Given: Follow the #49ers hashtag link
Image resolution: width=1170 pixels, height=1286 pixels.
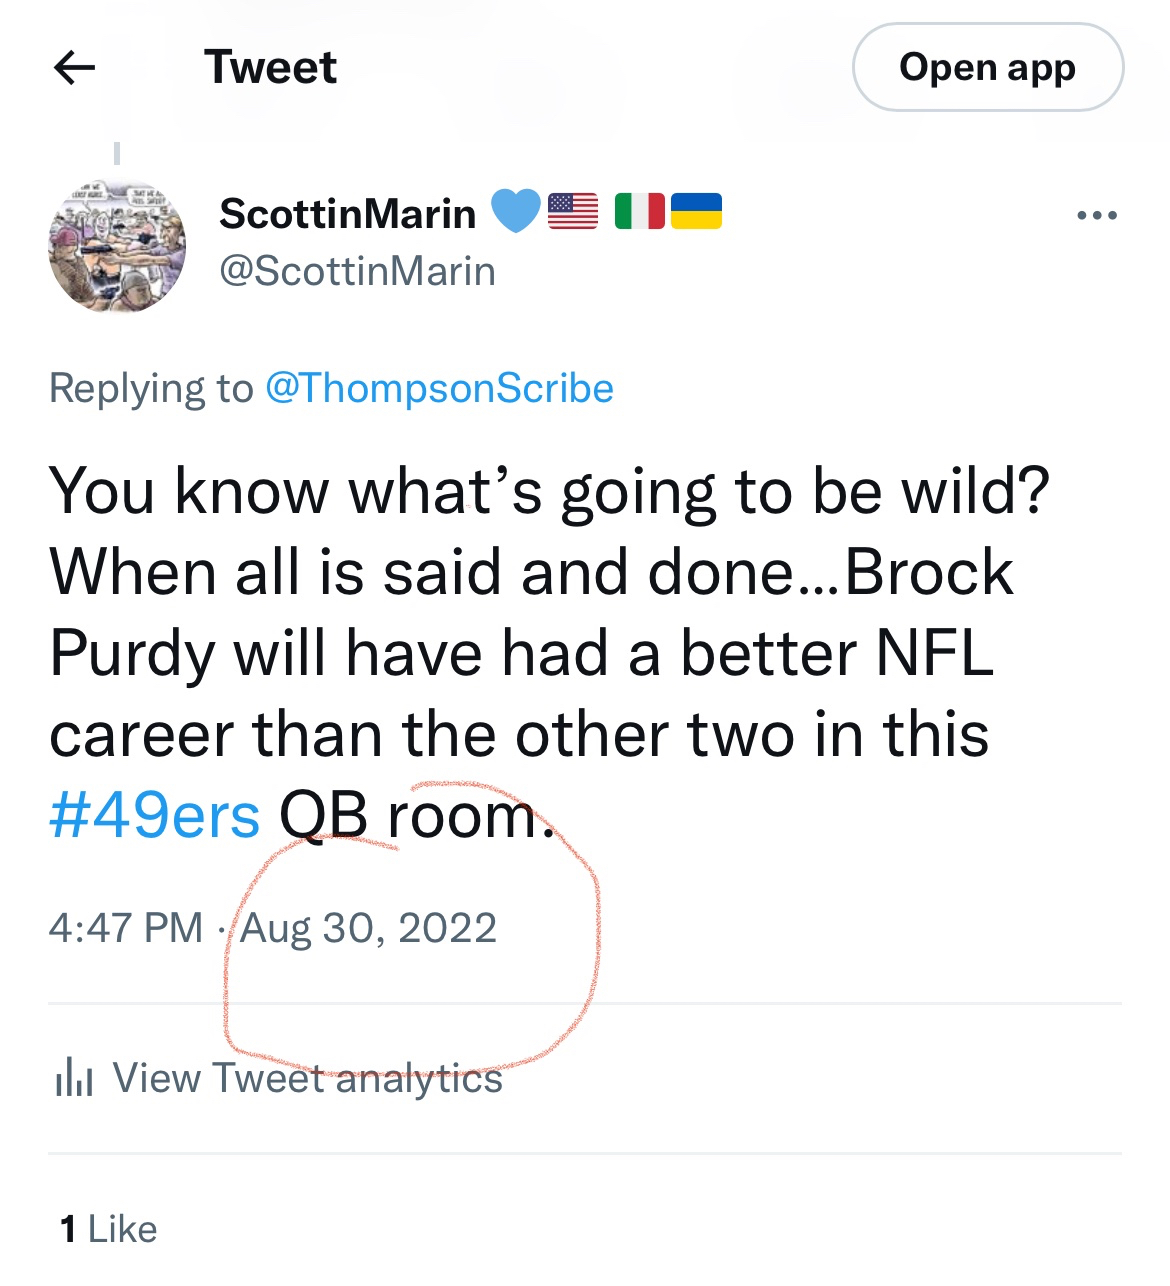Looking at the screenshot, I should click(x=155, y=815).
